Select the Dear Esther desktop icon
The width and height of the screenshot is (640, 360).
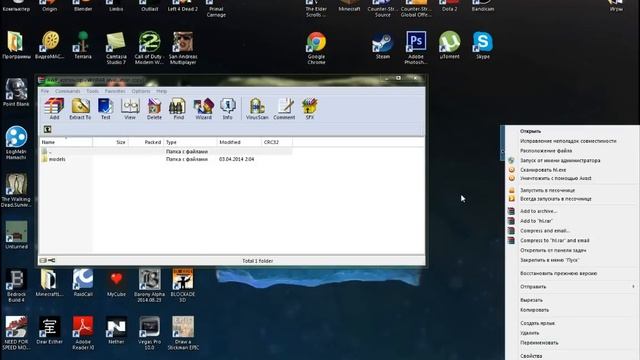click(x=49, y=330)
